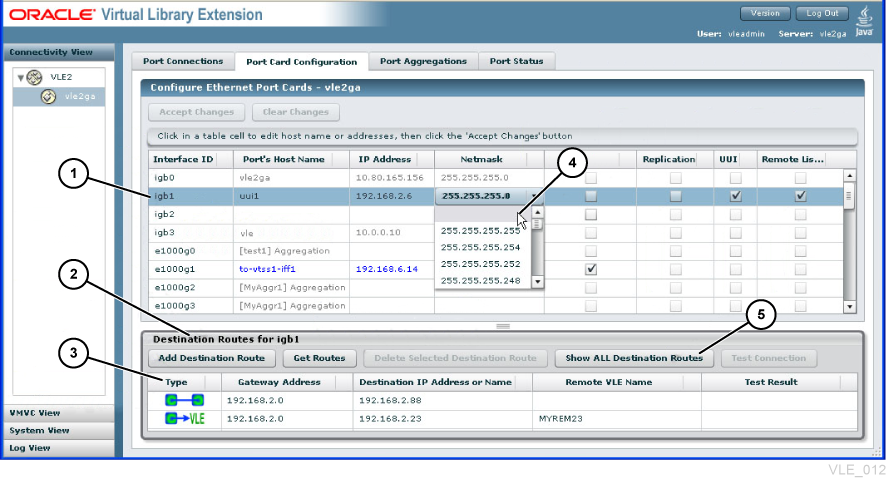Click the Add Destination Route button
Screen dimensions: 886x479
click(212, 358)
